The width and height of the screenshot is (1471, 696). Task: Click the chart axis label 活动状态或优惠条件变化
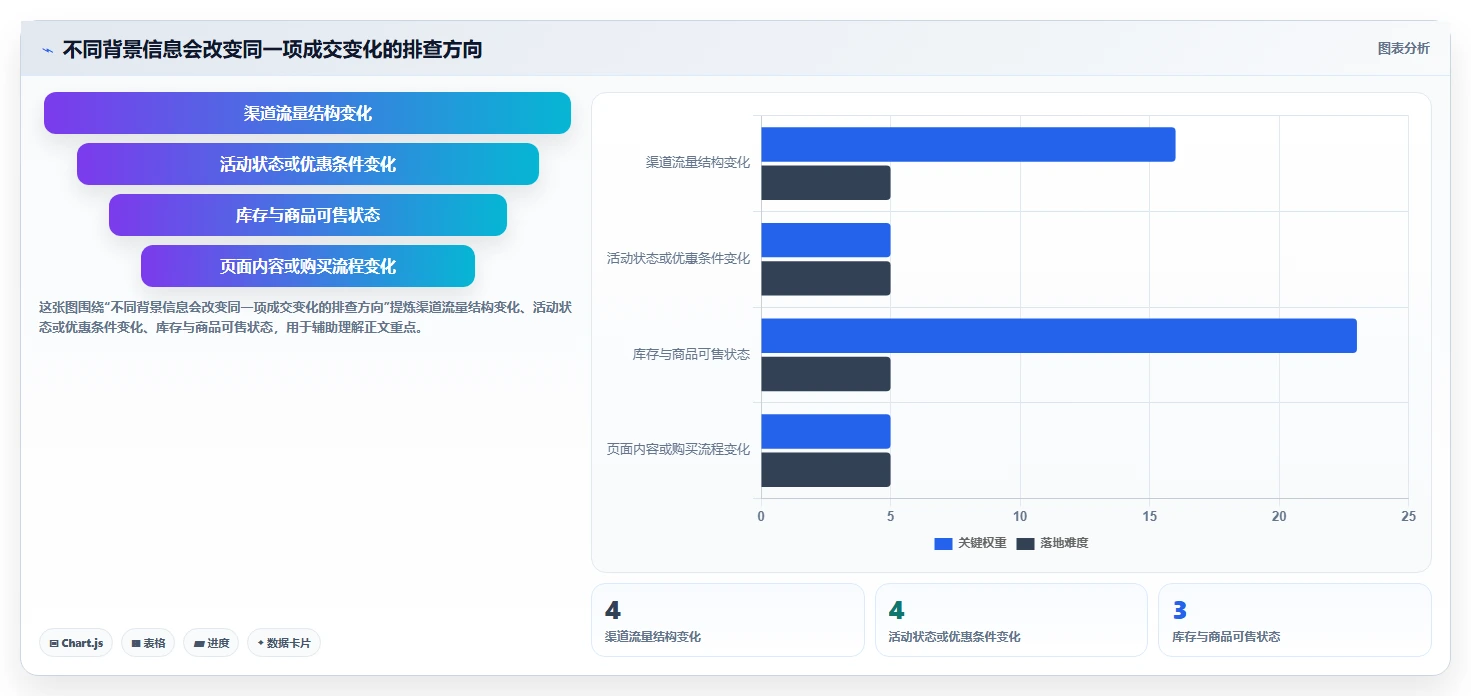click(x=678, y=258)
